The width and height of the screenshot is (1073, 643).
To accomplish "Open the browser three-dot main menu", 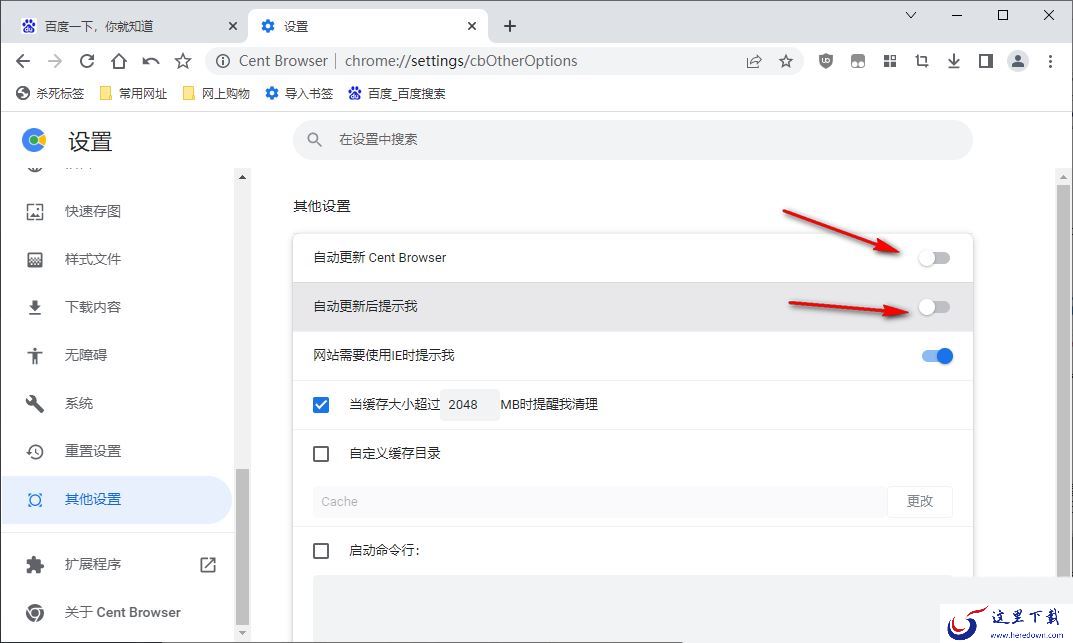I will 1050,61.
